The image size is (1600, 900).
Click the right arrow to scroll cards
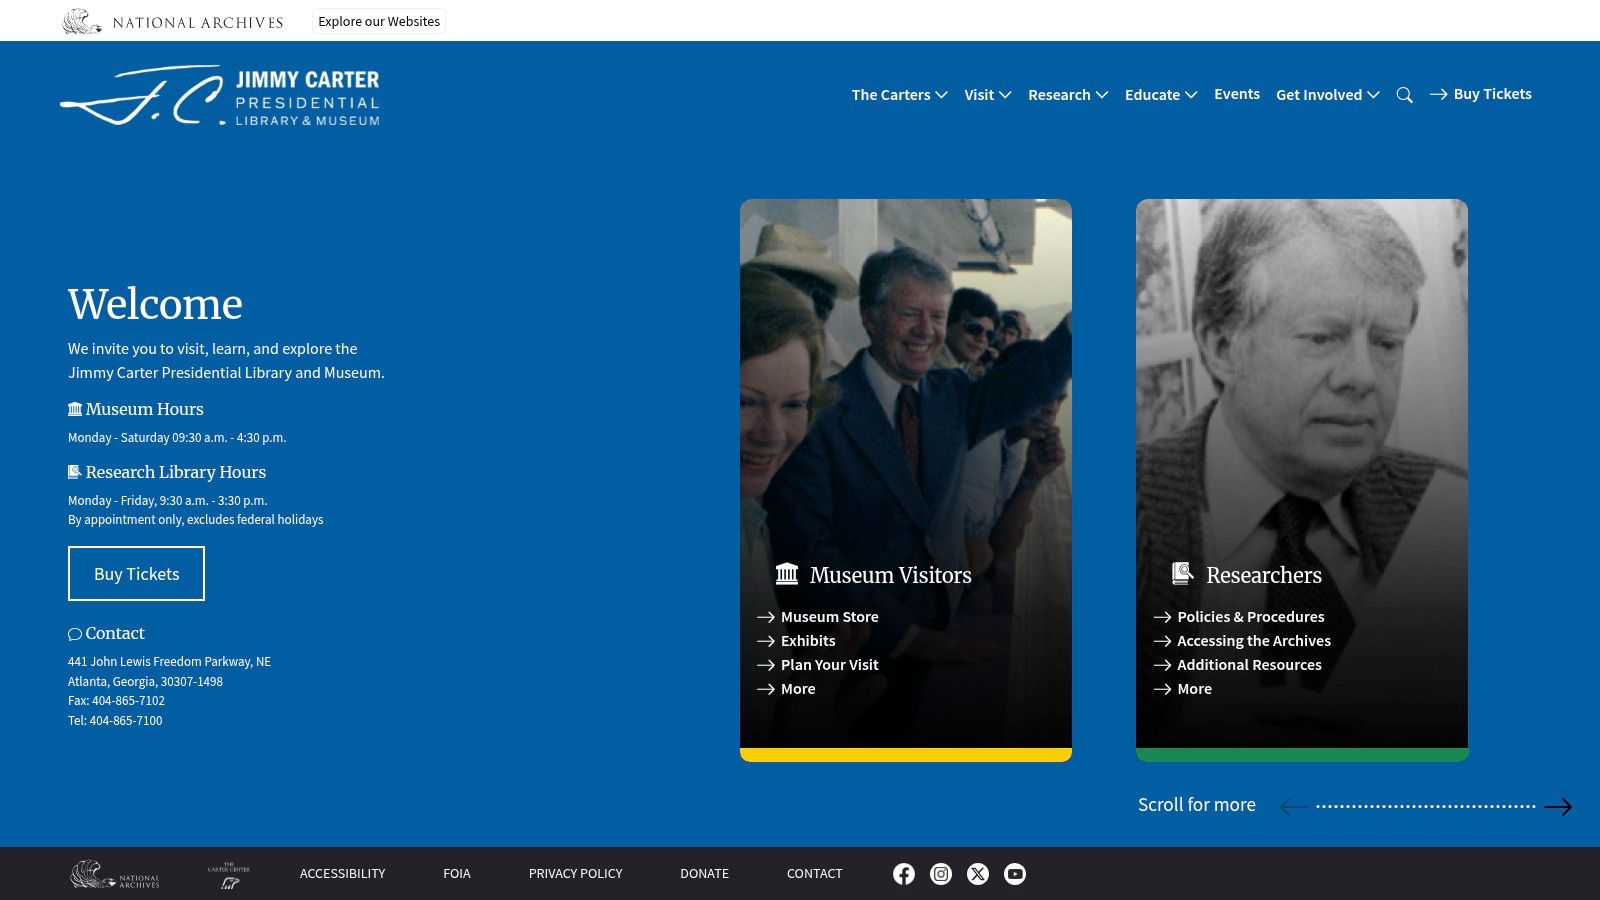pyautogui.click(x=1558, y=807)
